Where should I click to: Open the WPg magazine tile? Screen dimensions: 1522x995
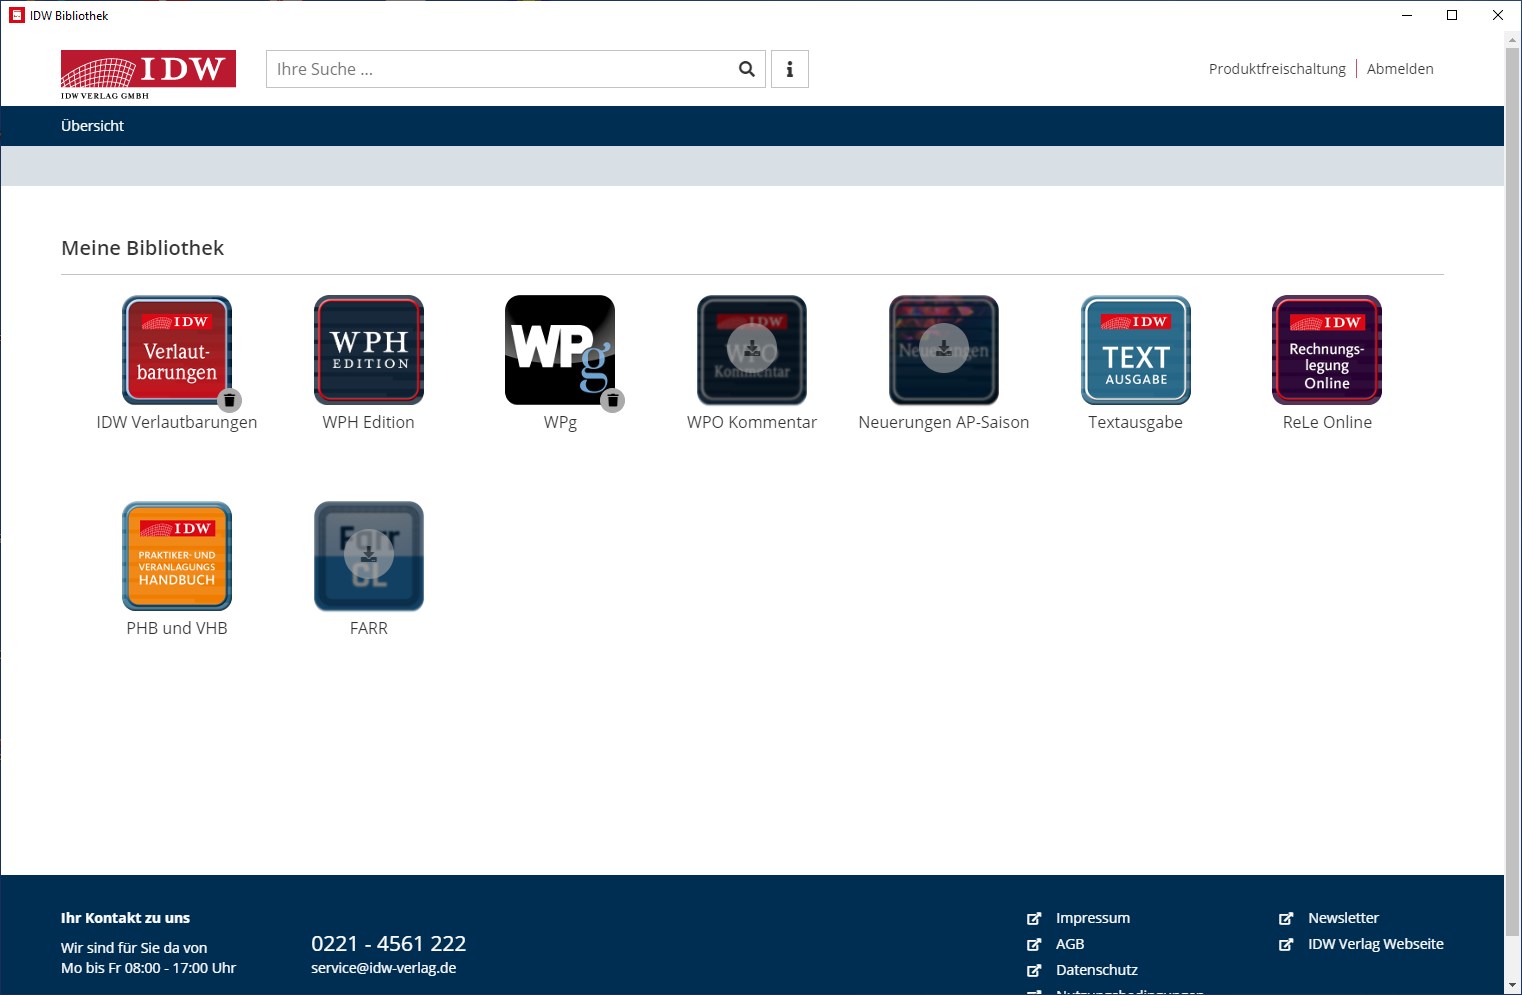560,350
